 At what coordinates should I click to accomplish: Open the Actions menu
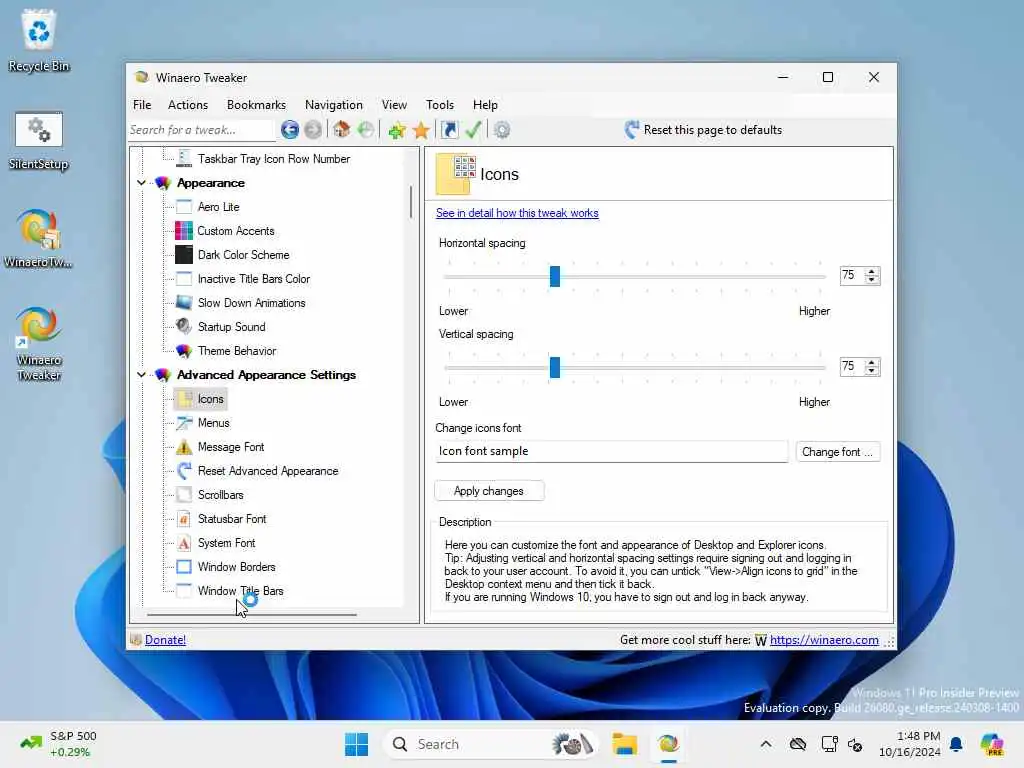[187, 105]
